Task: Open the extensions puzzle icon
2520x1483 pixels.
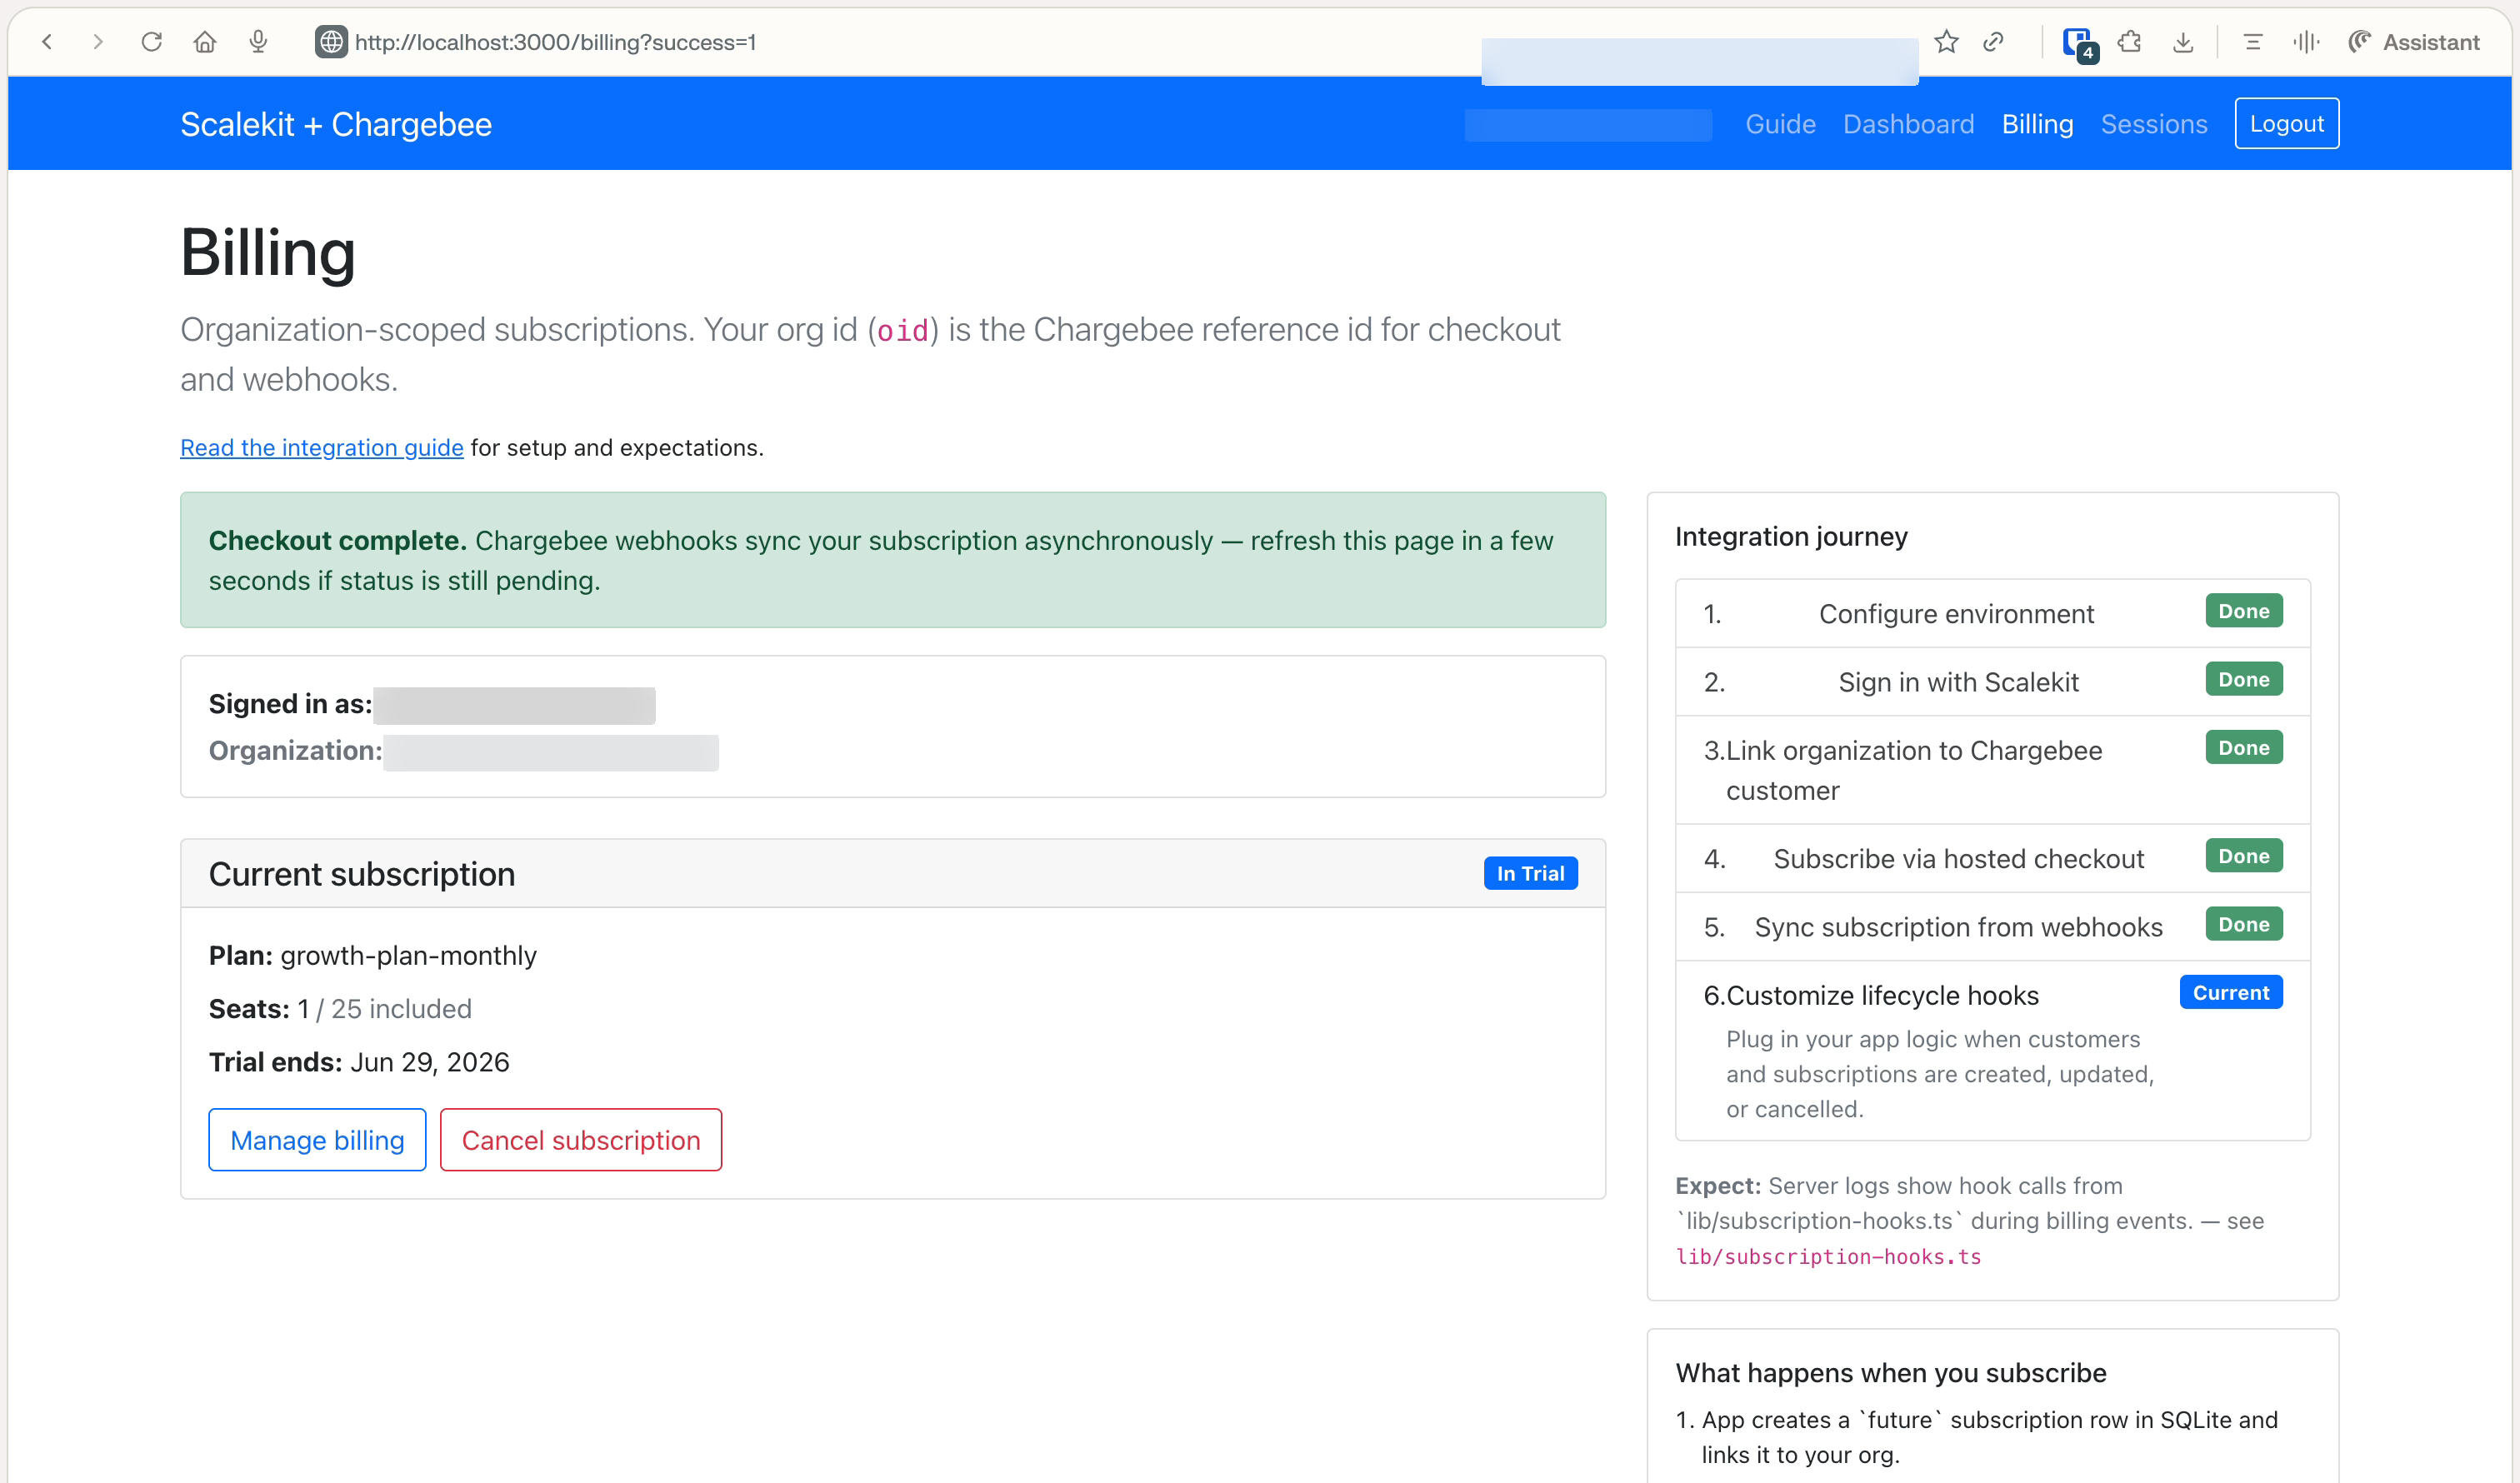Action: pos(2130,42)
